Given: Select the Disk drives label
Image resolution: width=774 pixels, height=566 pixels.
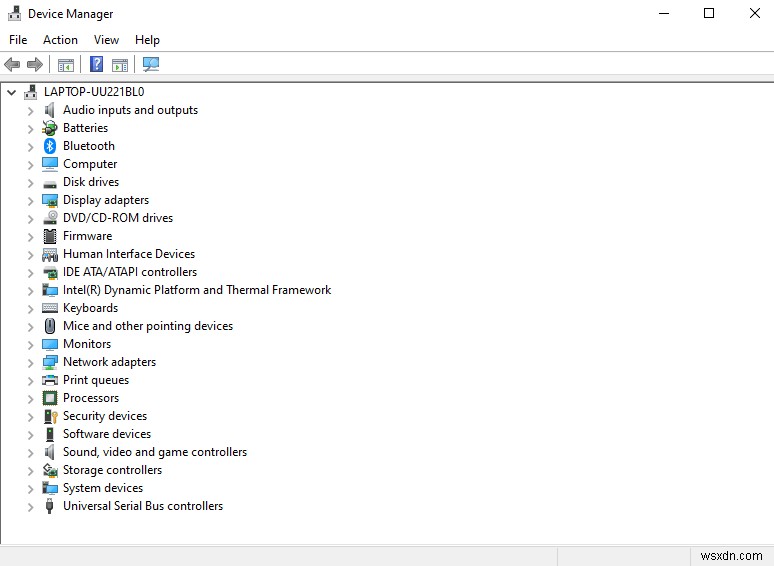Looking at the screenshot, I should click(91, 182).
